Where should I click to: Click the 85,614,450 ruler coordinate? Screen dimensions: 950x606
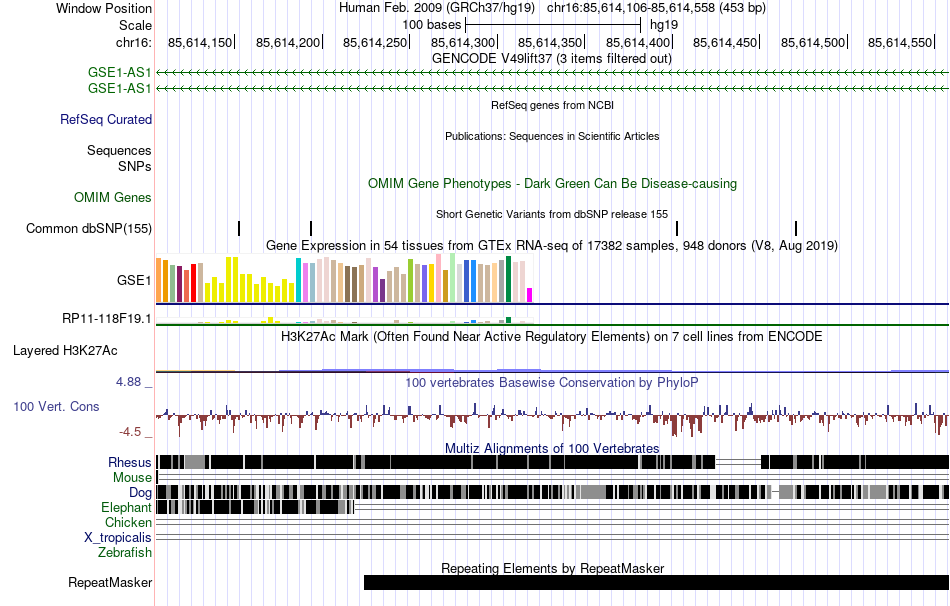coord(725,42)
